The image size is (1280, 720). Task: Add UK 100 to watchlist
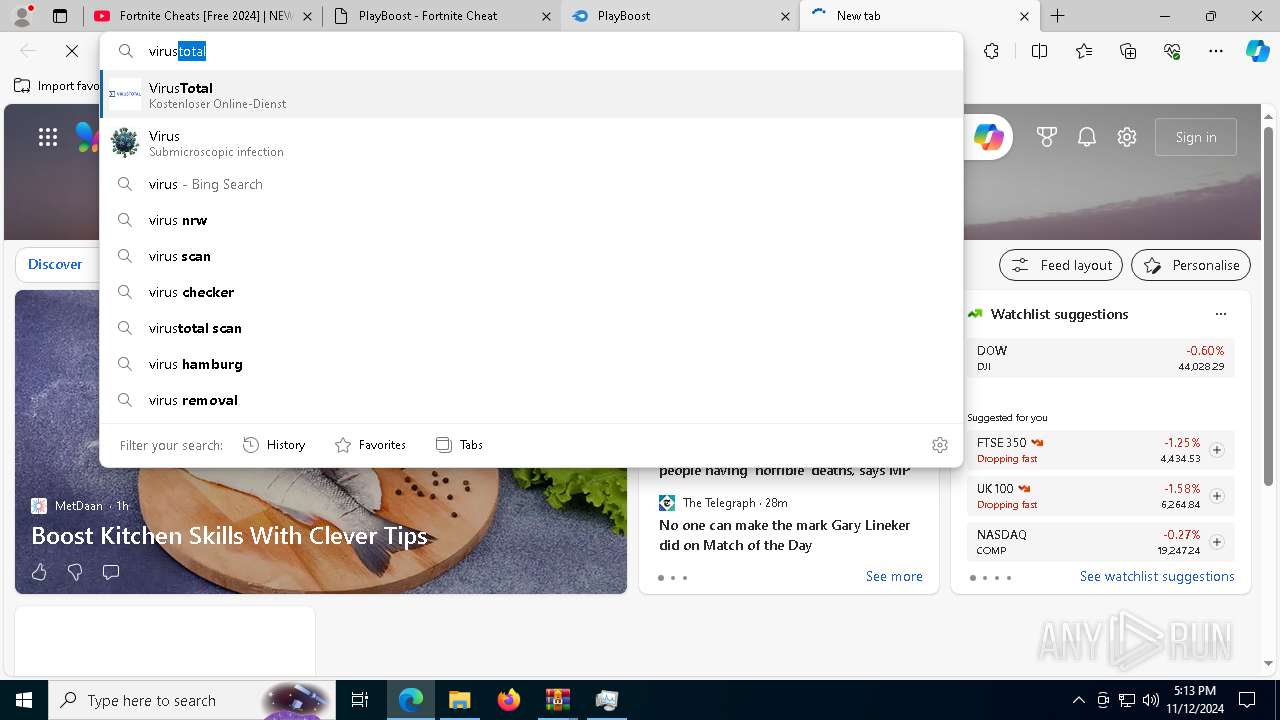[1217, 496]
